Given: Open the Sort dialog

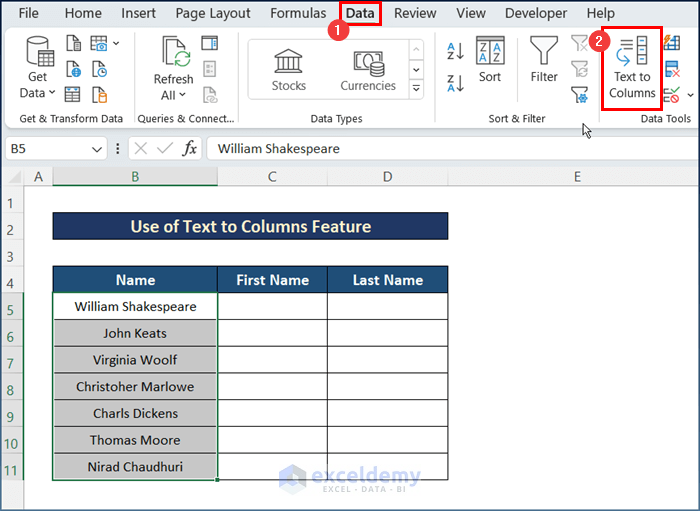Looking at the screenshot, I should pos(490,60).
